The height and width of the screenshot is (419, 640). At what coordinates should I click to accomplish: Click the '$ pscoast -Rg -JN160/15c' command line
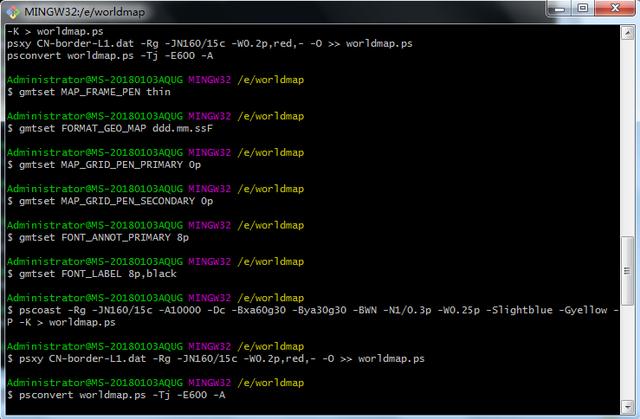(x=313, y=310)
